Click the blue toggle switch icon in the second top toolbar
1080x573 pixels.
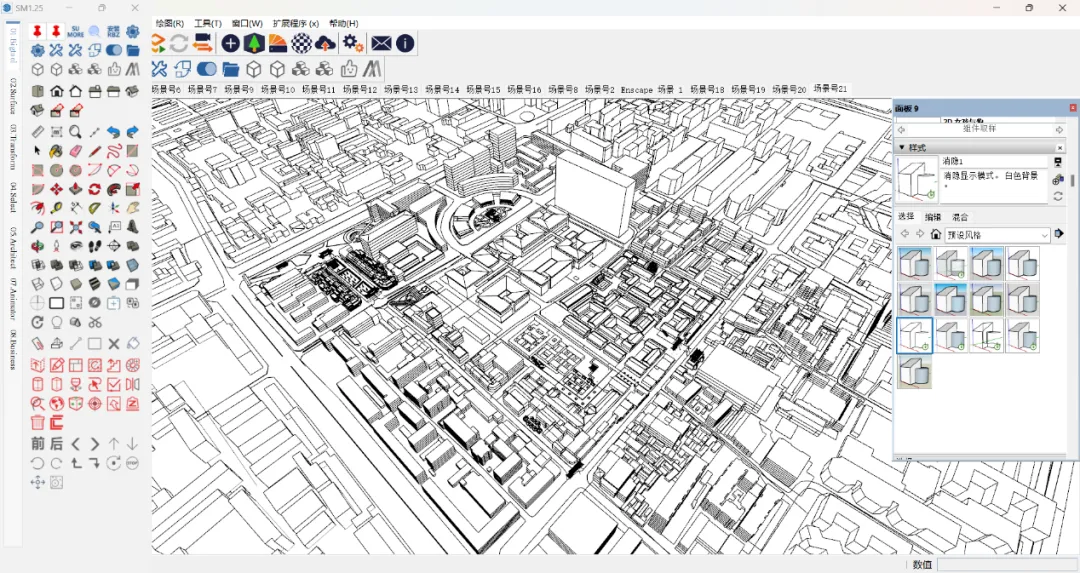tap(207, 69)
